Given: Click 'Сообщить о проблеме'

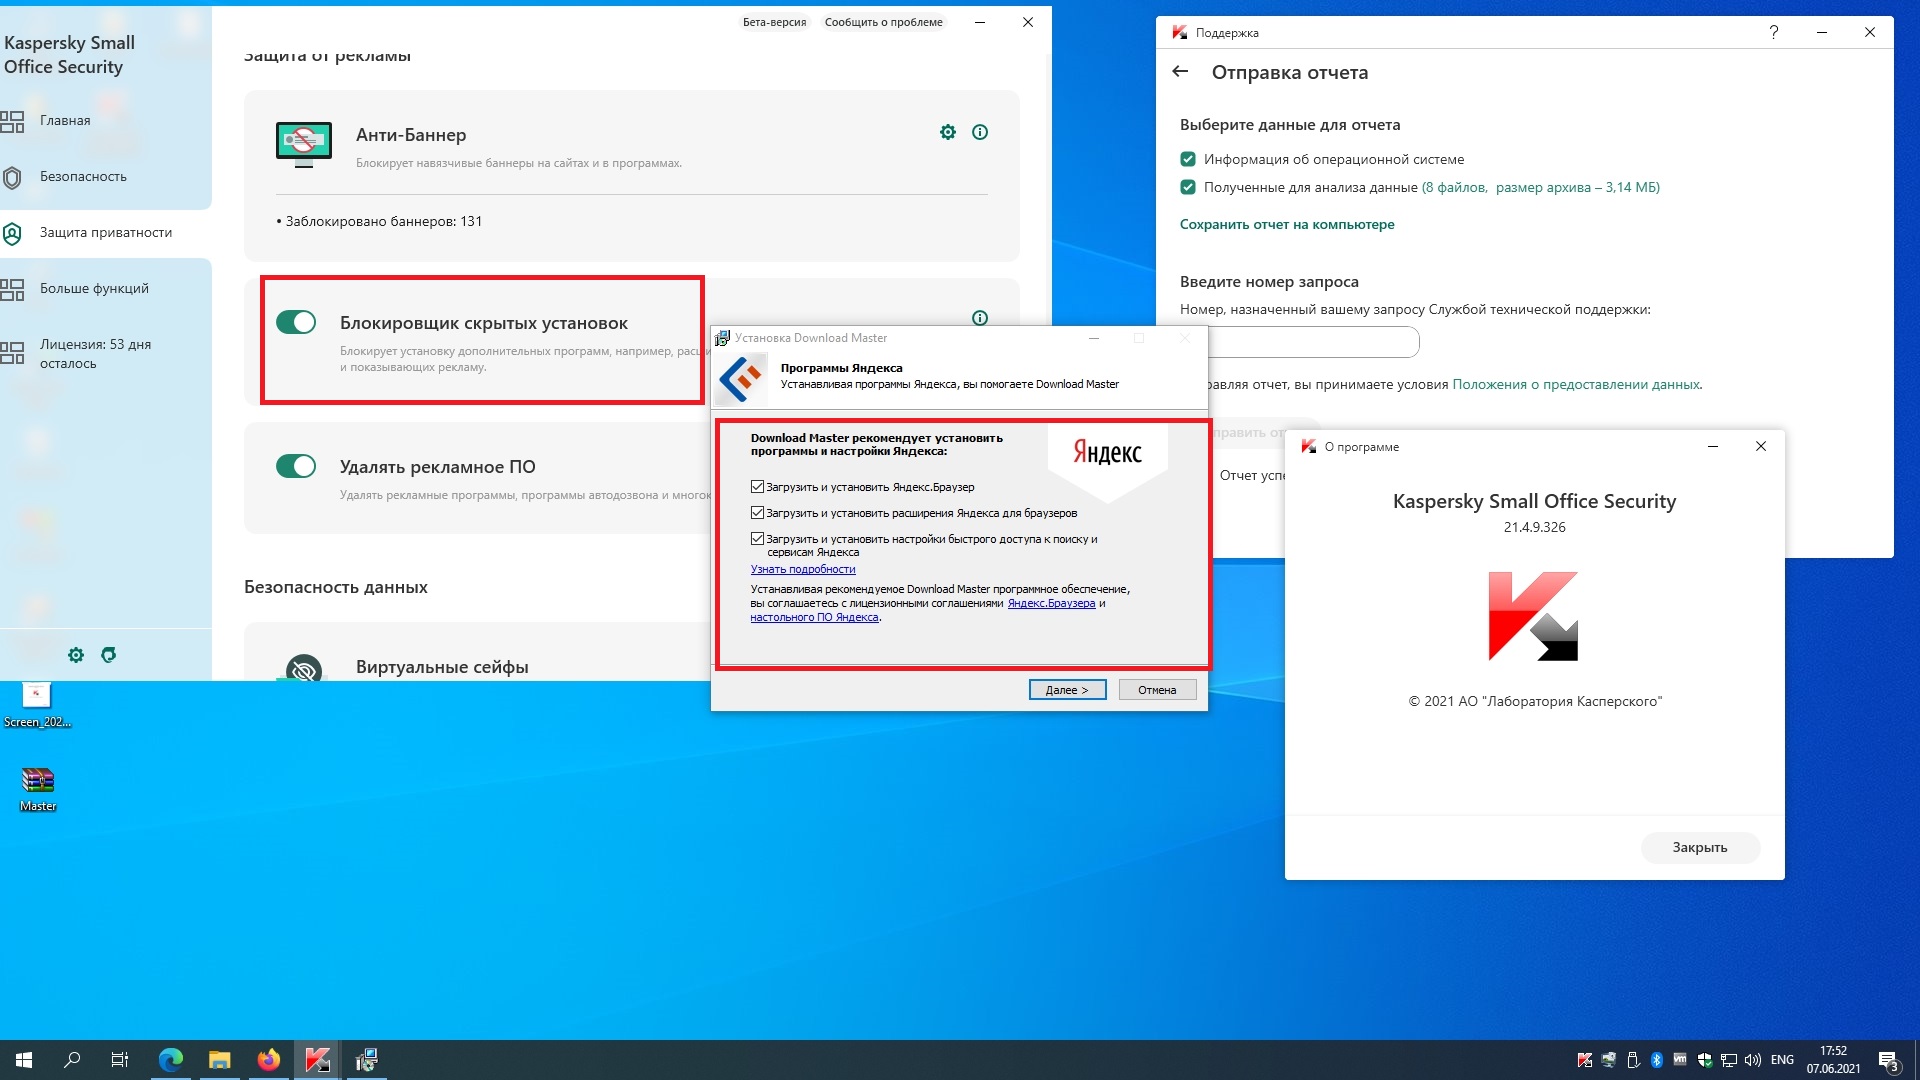Looking at the screenshot, I should click(x=883, y=22).
